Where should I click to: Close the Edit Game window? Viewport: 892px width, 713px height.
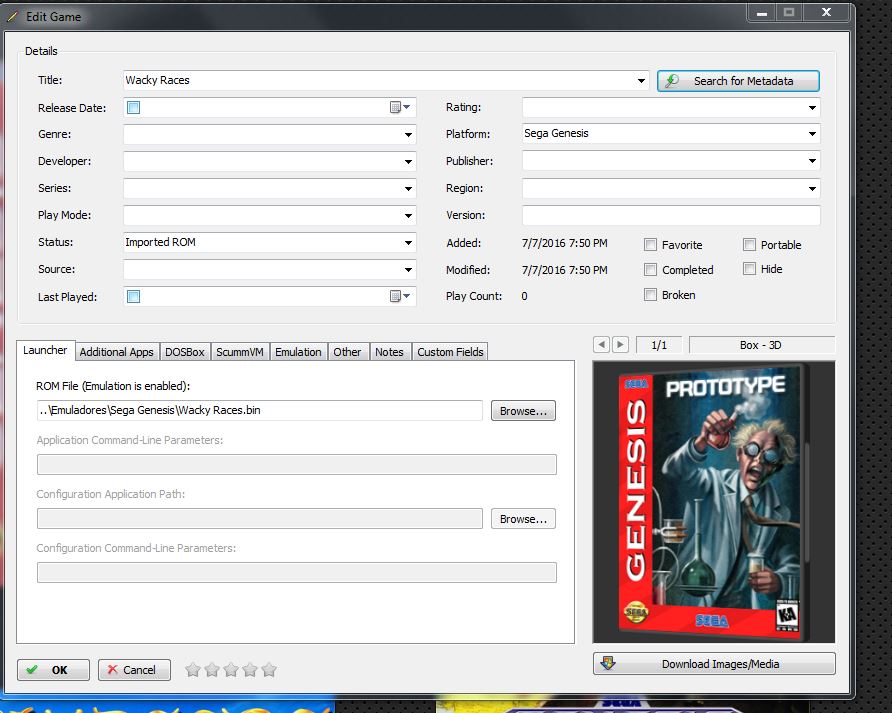pyautogui.click(x=826, y=12)
